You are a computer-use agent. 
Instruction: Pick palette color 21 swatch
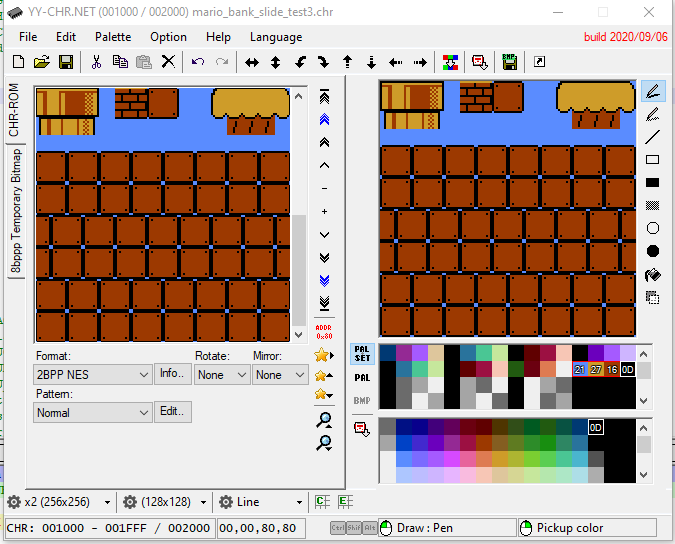(580, 369)
